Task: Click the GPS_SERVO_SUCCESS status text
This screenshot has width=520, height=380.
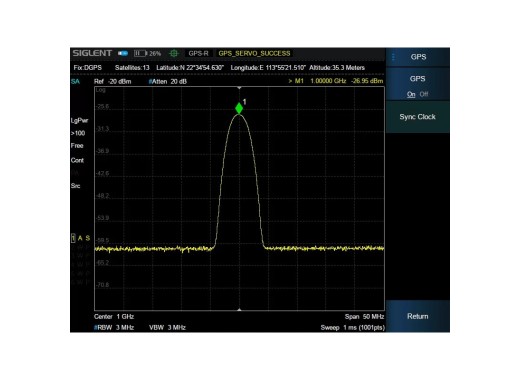Action: pos(254,53)
